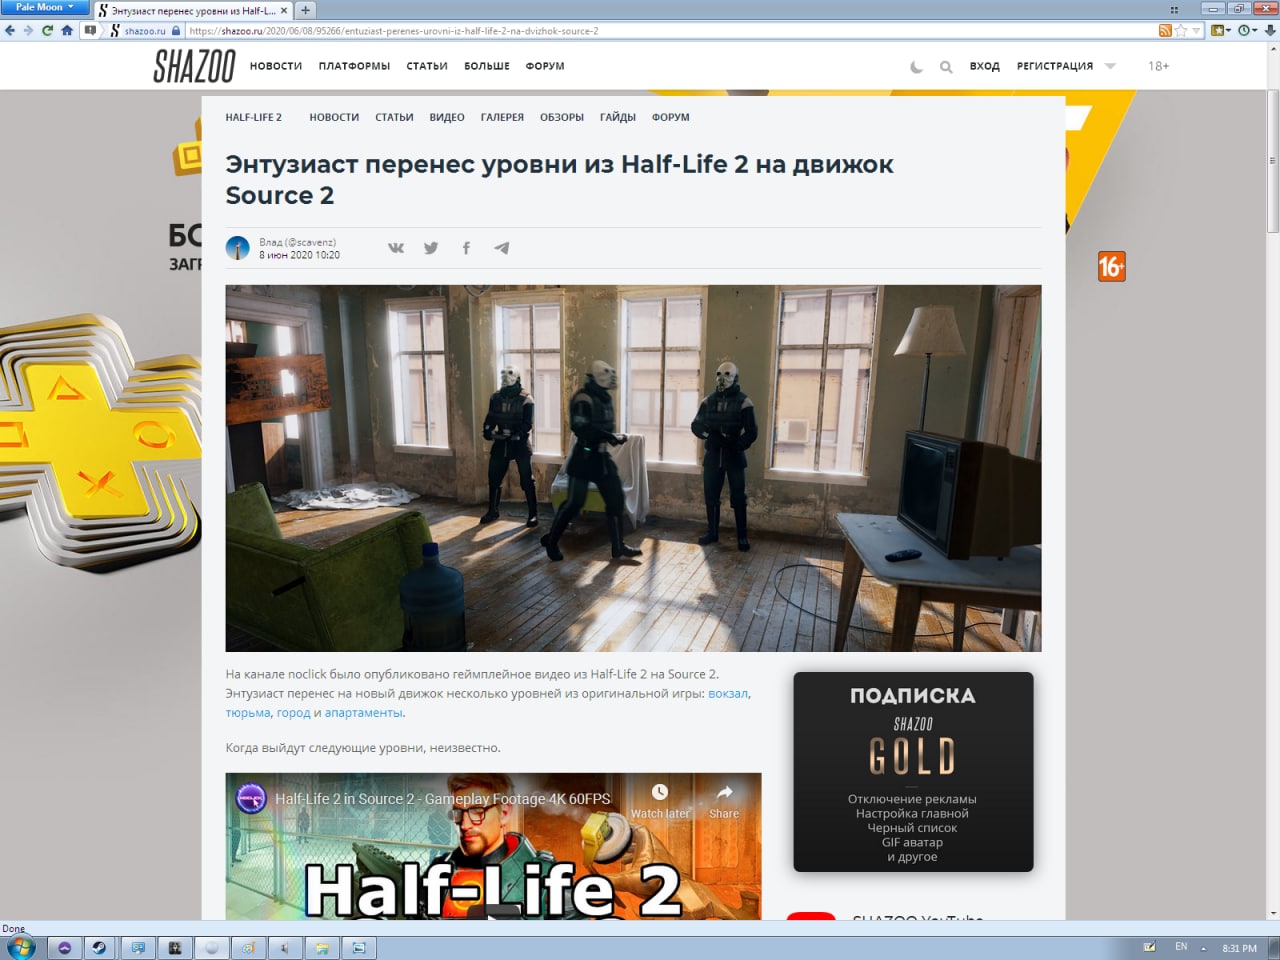Image resolution: width=1280 pixels, height=960 pixels.
Task: Share the article on Twitter
Action: pyautogui.click(x=431, y=248)
